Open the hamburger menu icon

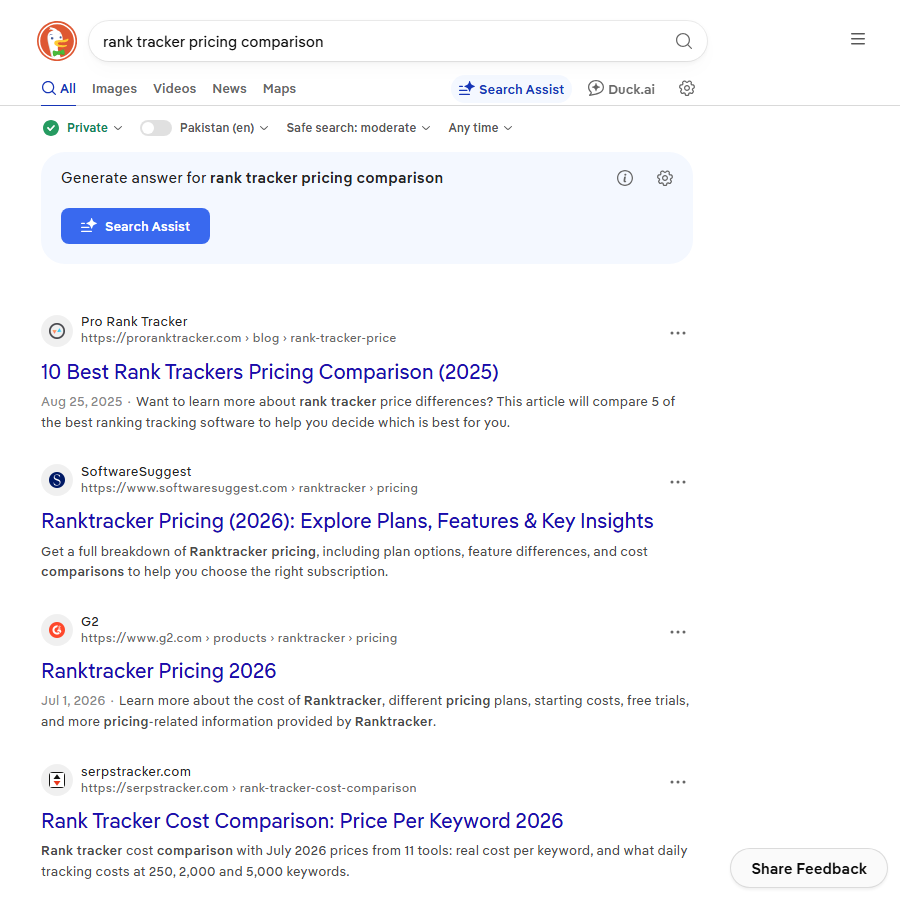pos(858,39)
